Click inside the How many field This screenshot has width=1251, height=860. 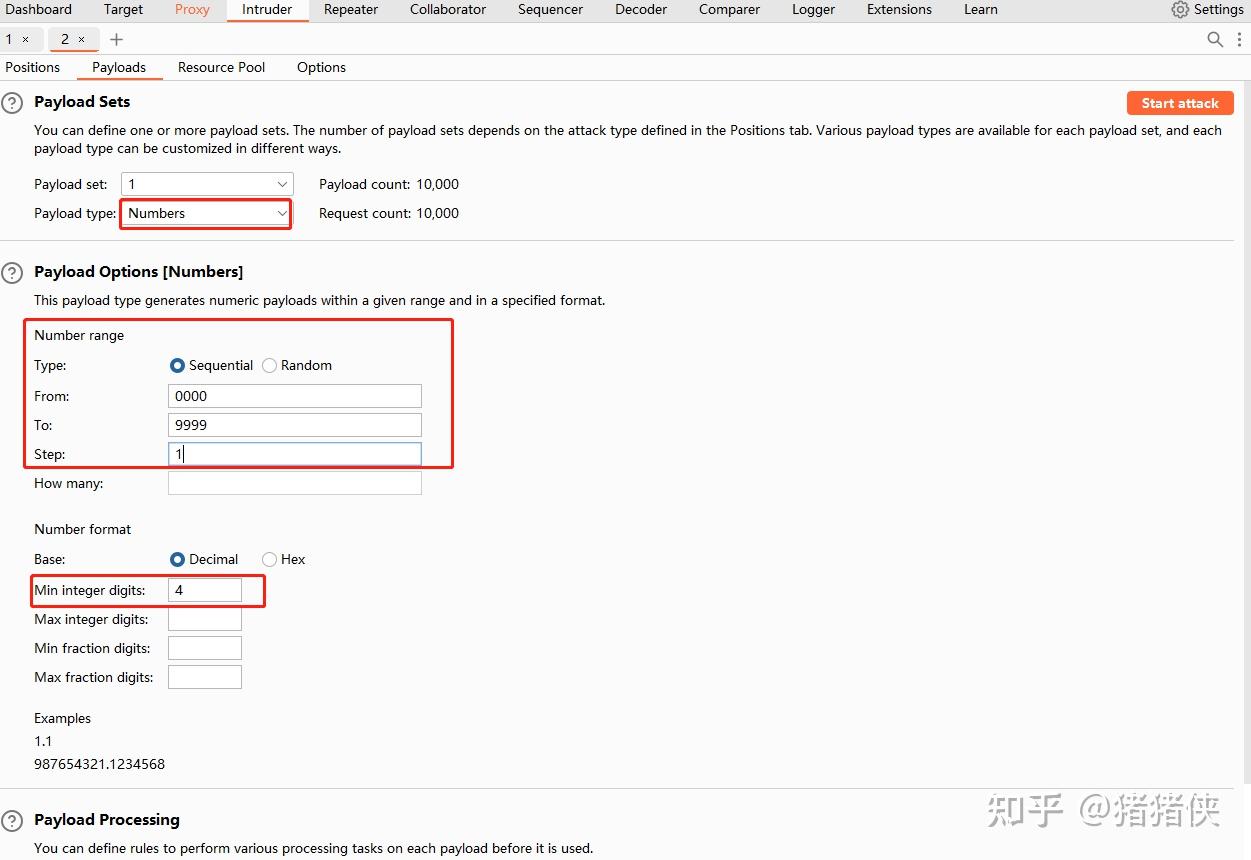294,483
